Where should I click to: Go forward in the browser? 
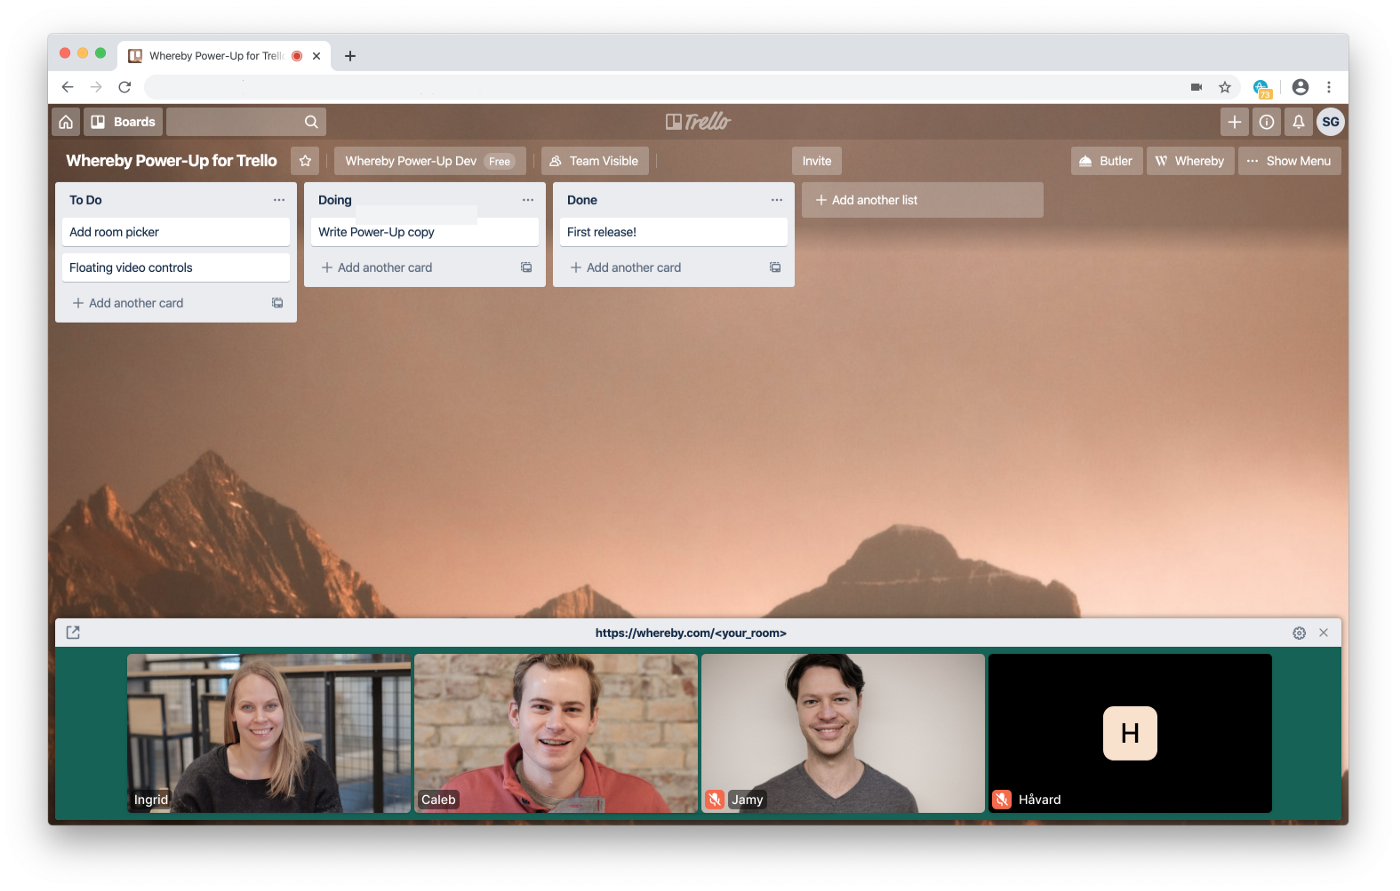(x=96, y=87)
